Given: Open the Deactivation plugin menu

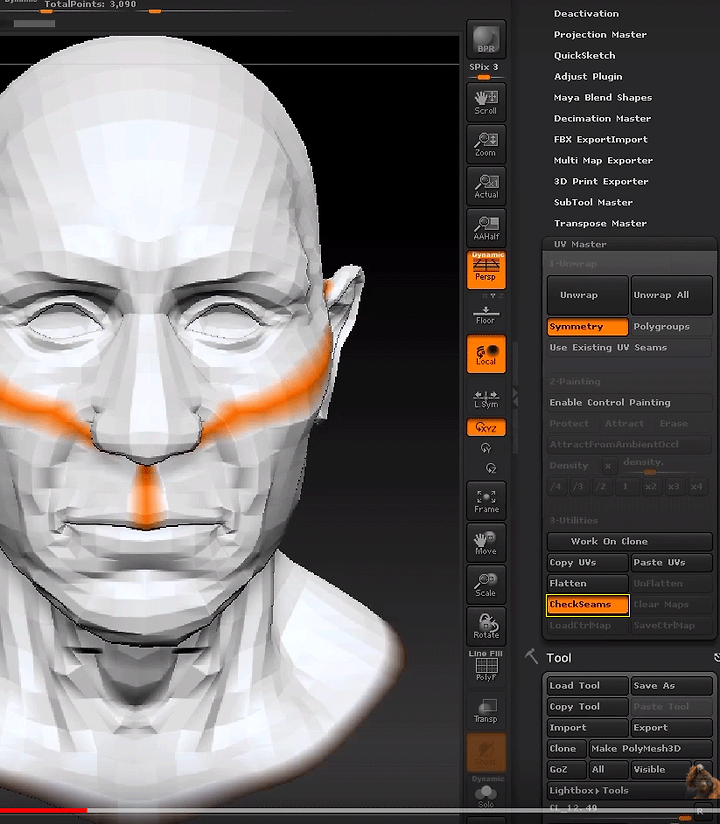Looking at the screenshot, I should tap(586, 14).
